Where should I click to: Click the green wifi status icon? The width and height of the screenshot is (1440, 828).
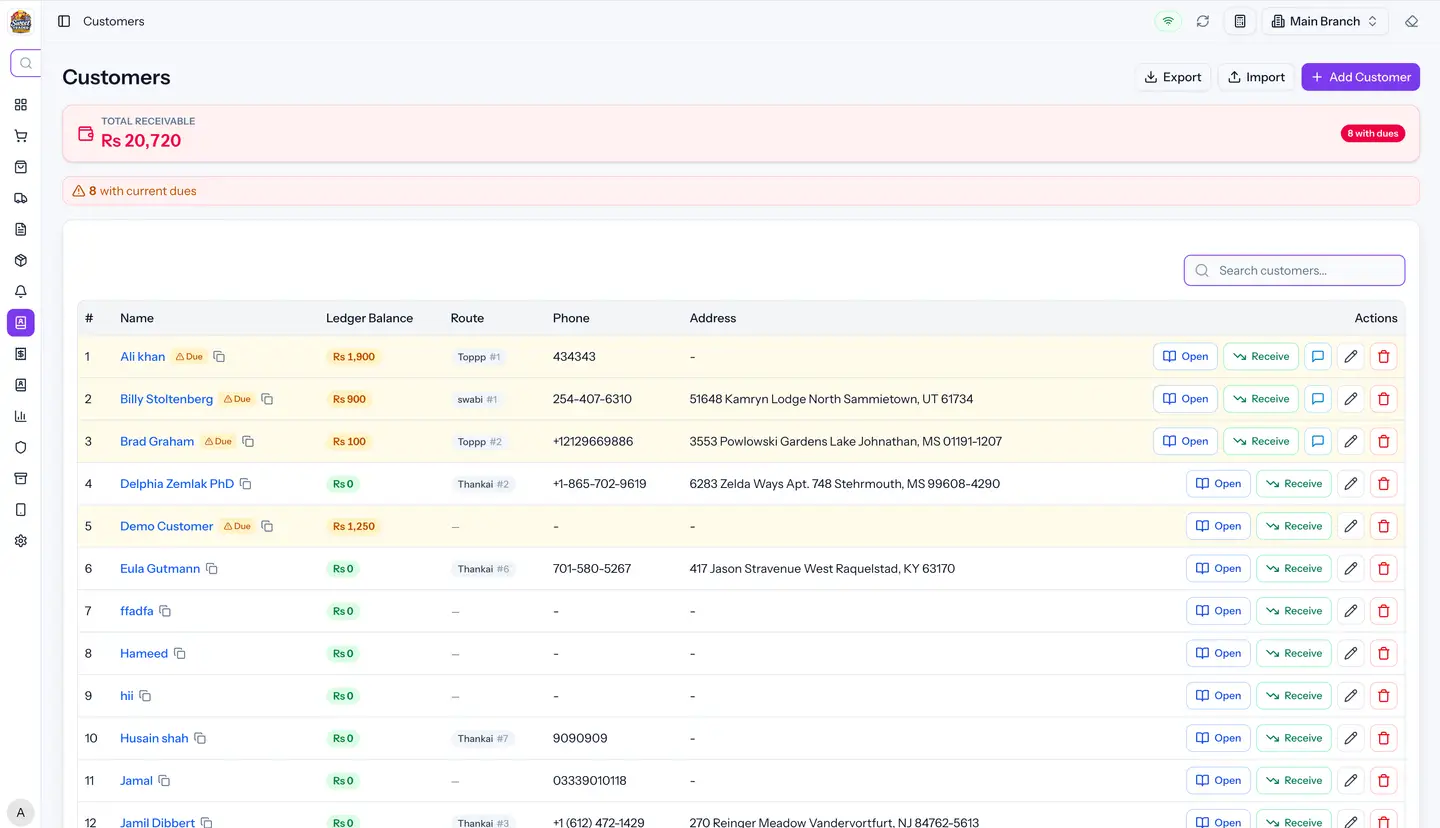[x=1168, y=21]
